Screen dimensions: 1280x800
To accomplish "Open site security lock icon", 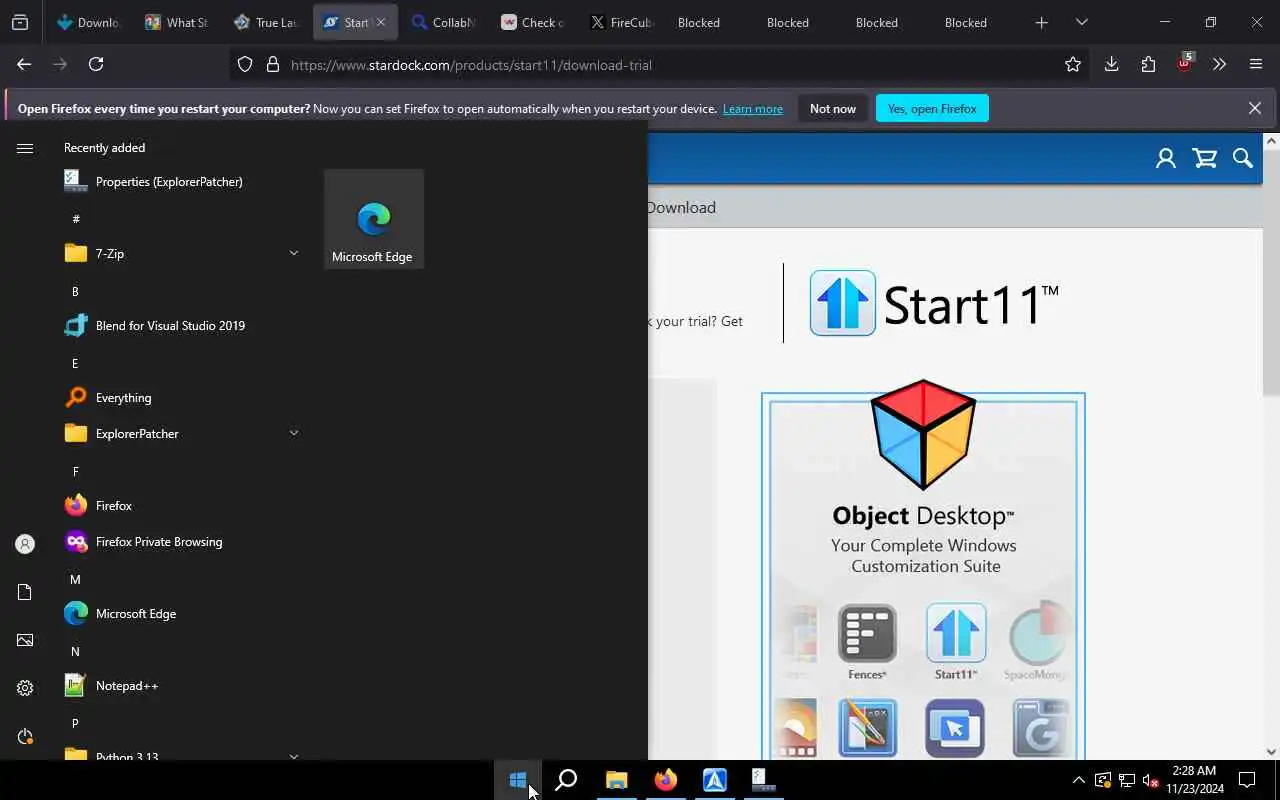I will point(272,65).
